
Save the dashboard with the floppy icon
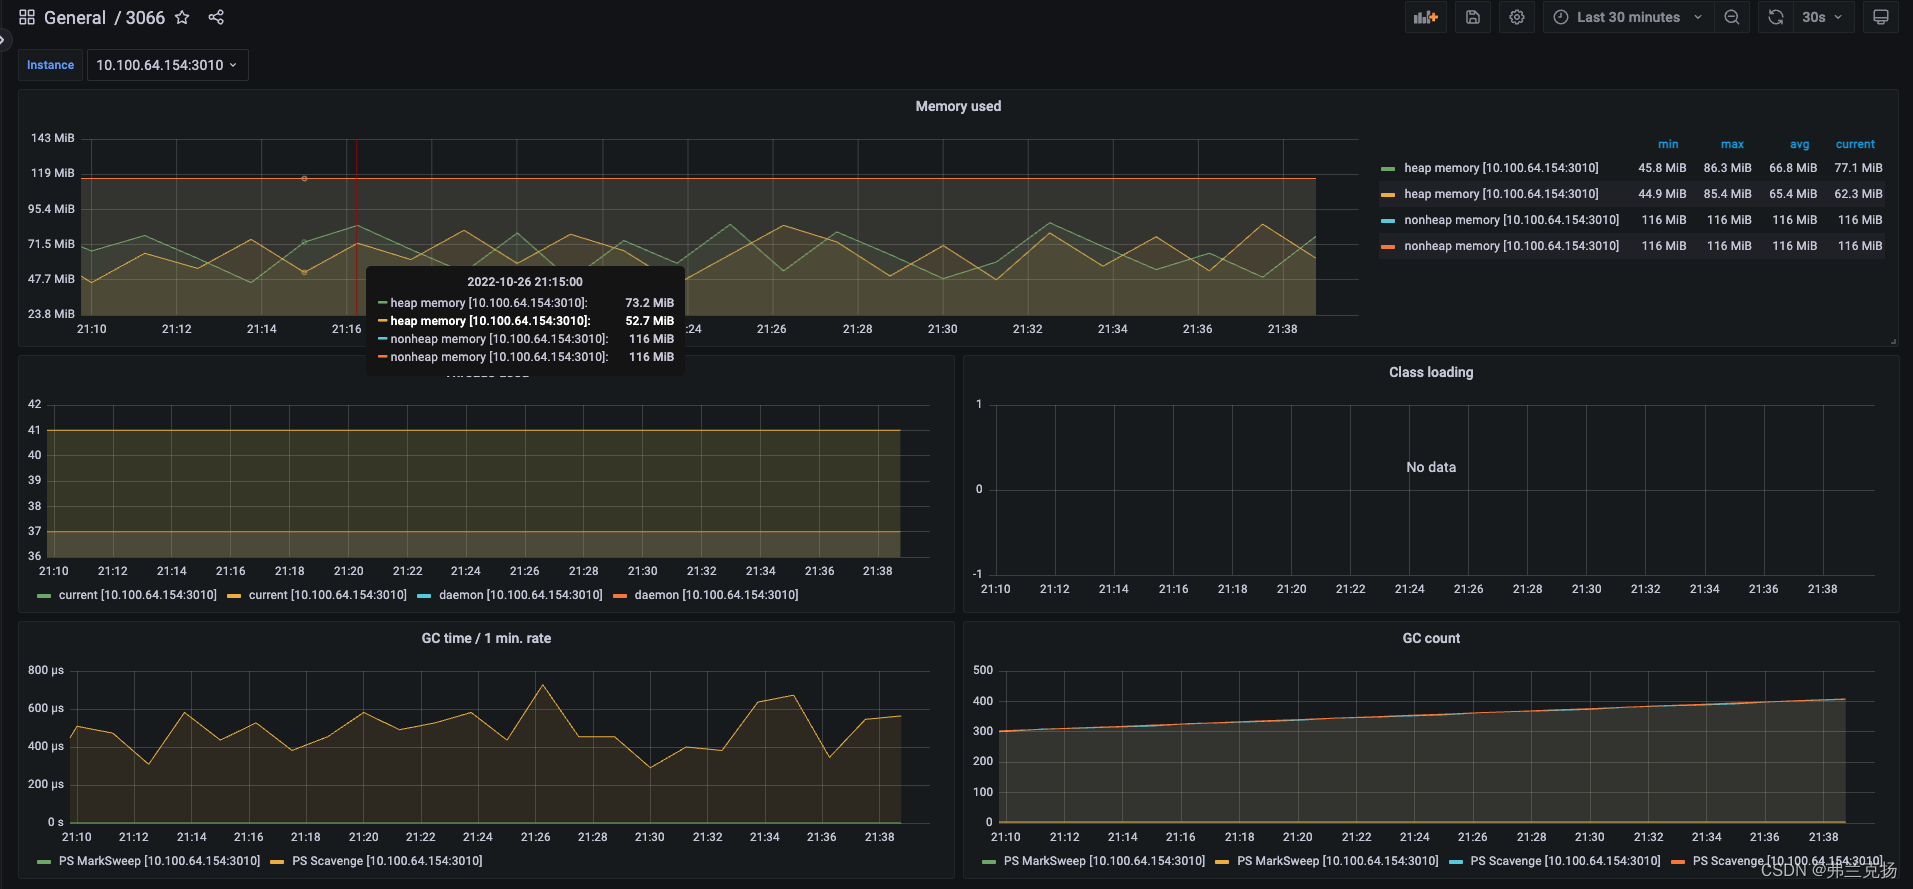tap(1473, 17)
